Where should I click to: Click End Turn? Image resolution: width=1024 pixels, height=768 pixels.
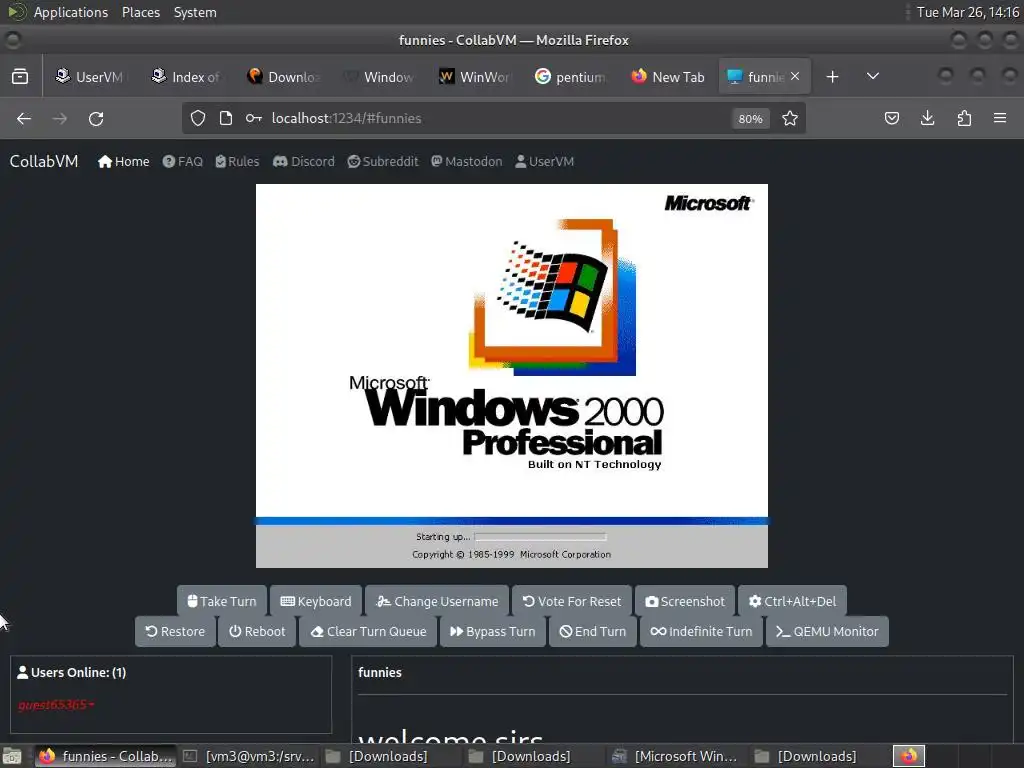(593, 632)
